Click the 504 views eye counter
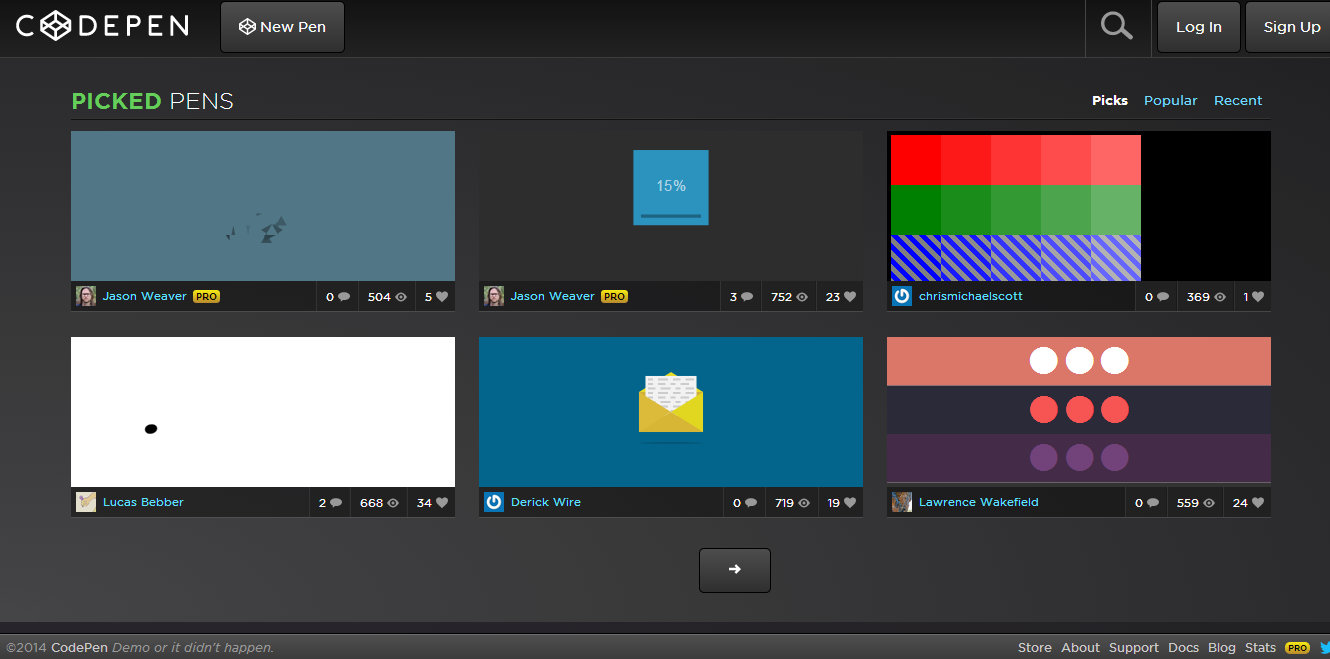Image resolution: width=1330 pixels, height=659 pixels. pyautogui.click(x=387, y=297)
